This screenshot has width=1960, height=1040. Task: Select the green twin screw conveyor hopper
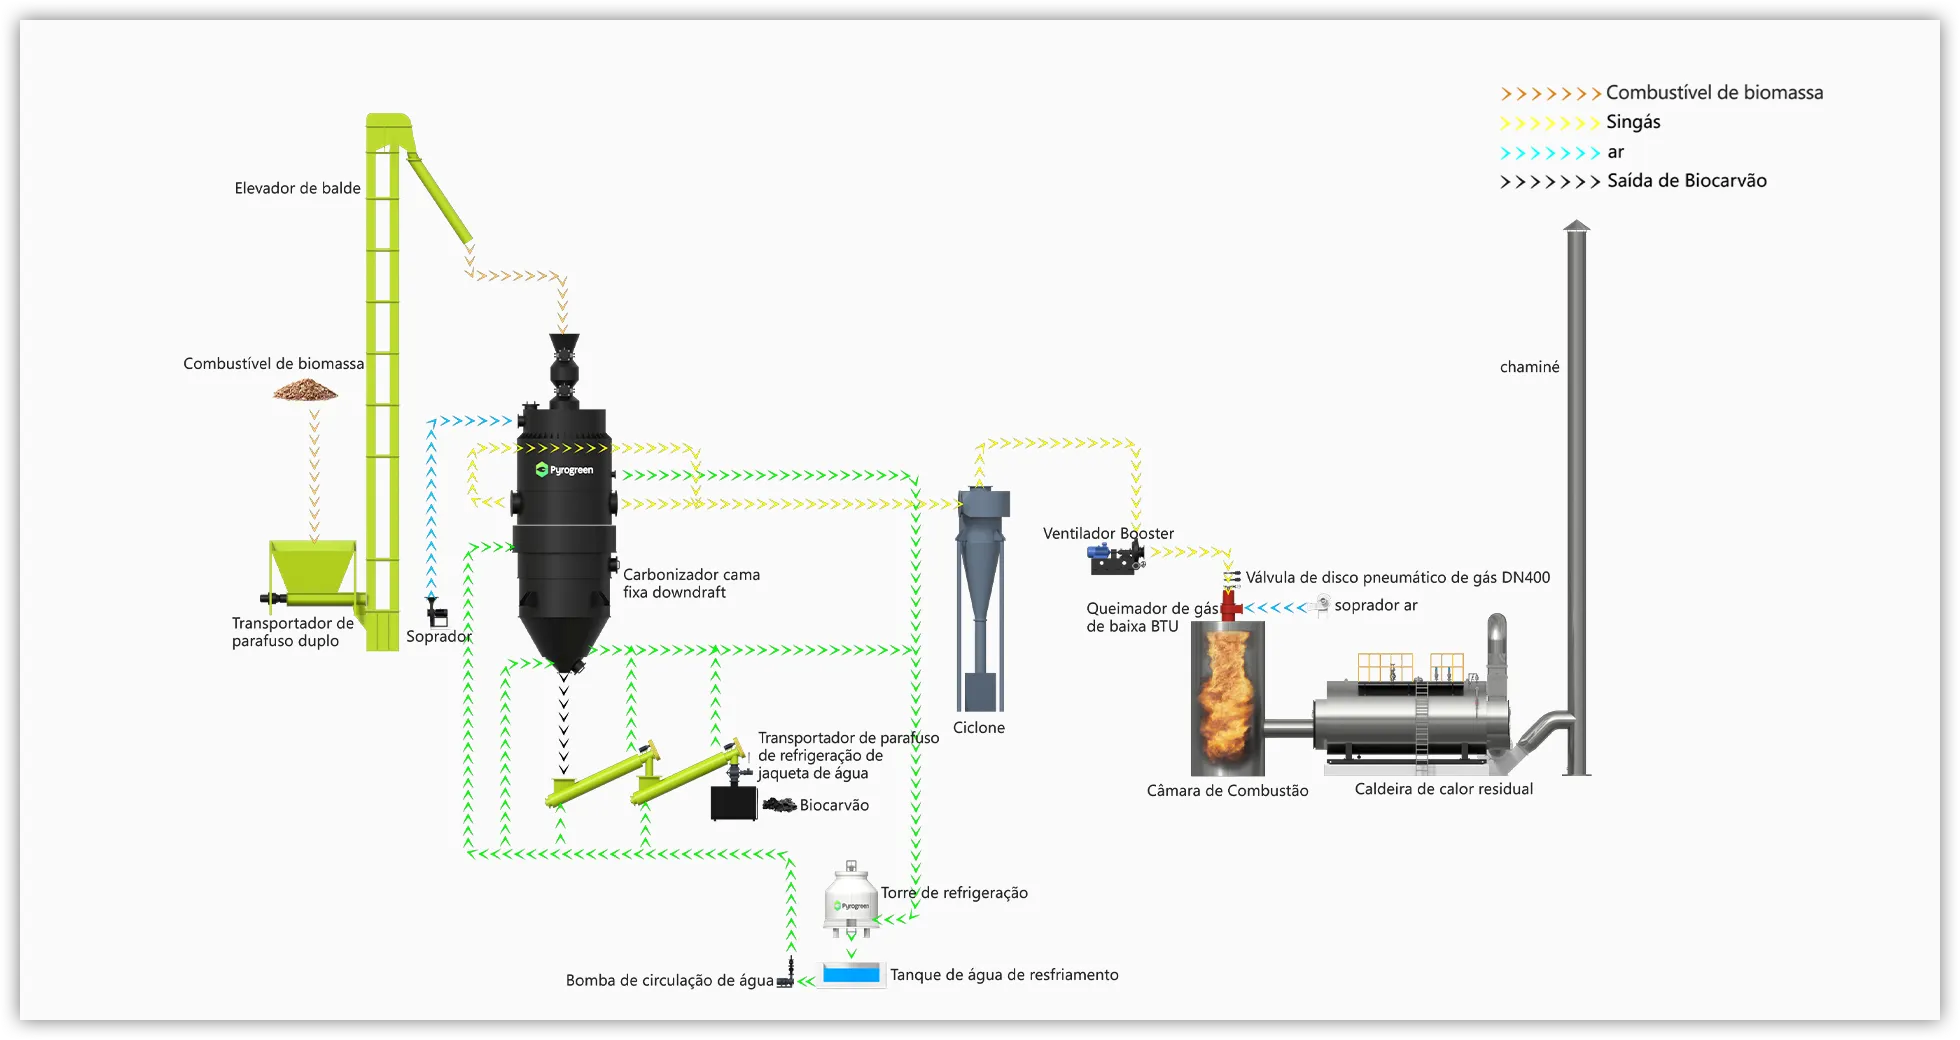coord(312,572)
